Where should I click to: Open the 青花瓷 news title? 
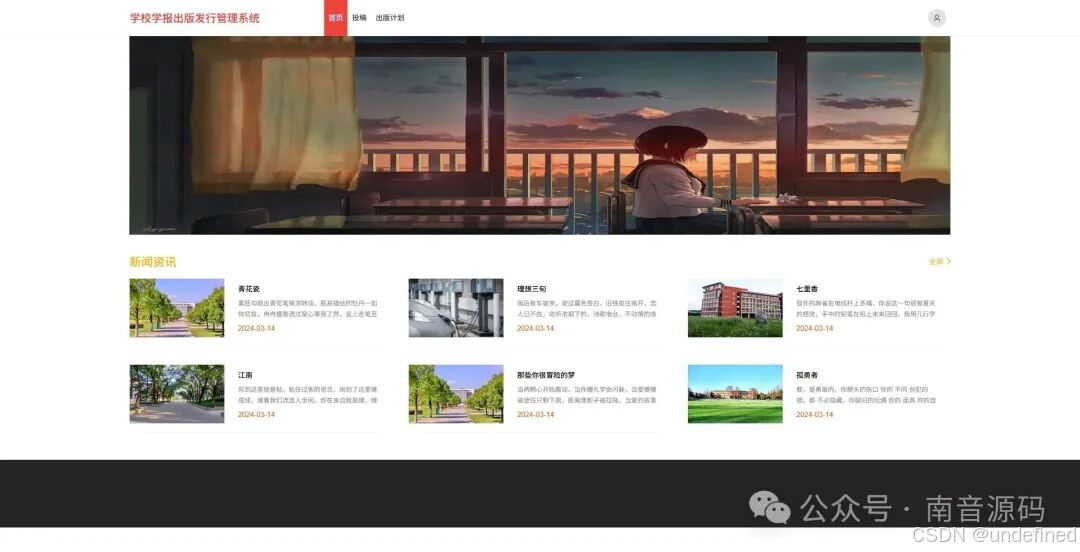point(249,289)
